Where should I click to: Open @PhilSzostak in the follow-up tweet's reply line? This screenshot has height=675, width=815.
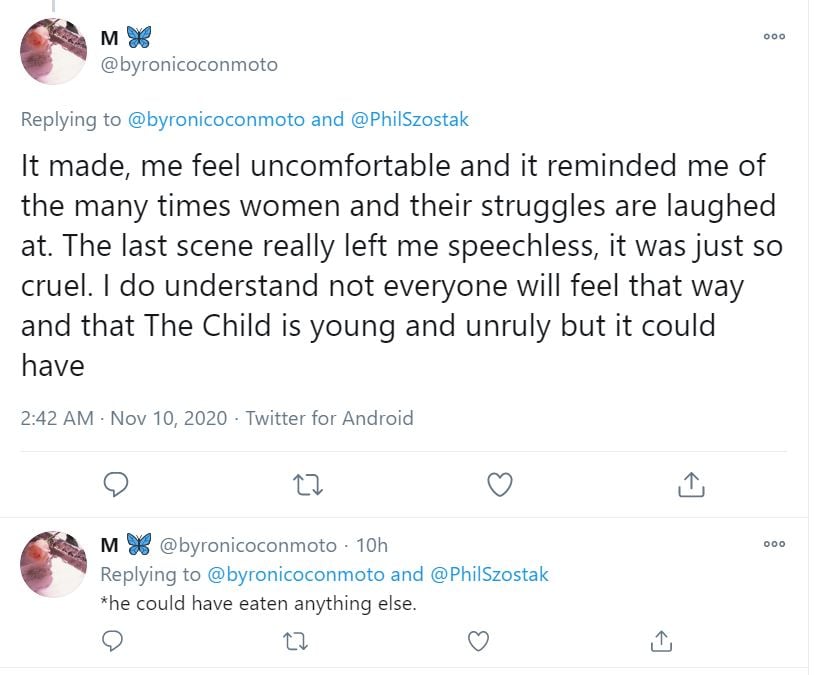point(489,575)
